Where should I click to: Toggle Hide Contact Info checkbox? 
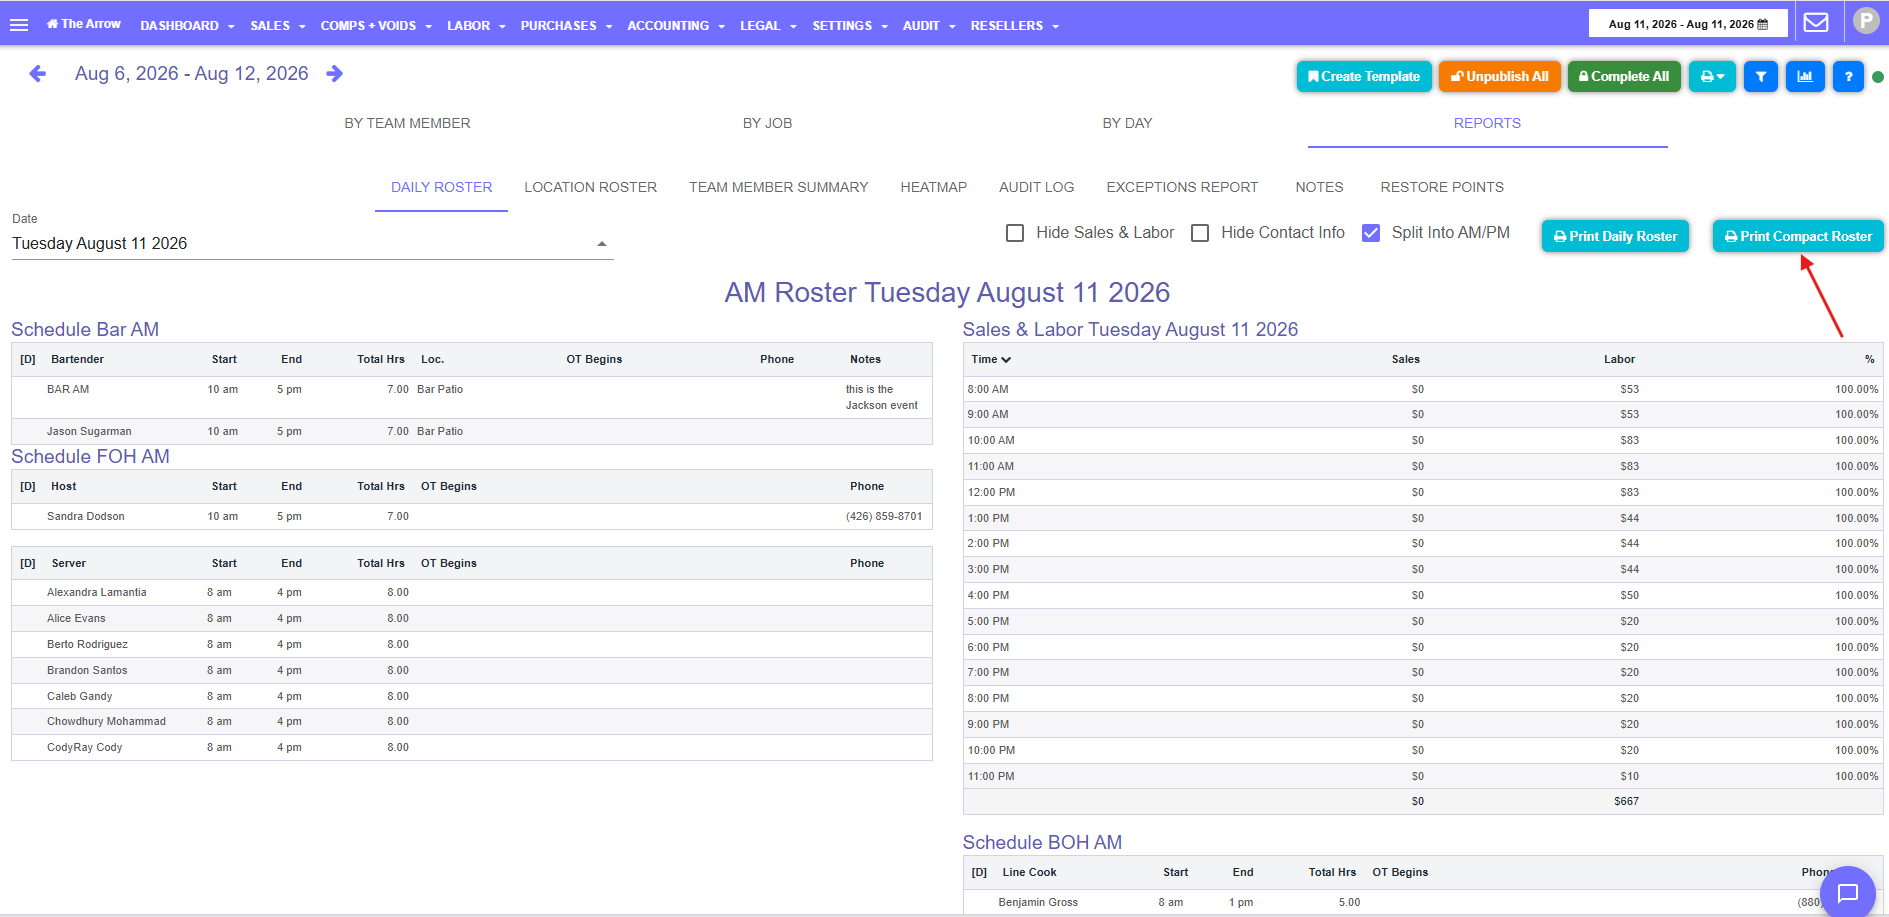(x=1200, y=233)
